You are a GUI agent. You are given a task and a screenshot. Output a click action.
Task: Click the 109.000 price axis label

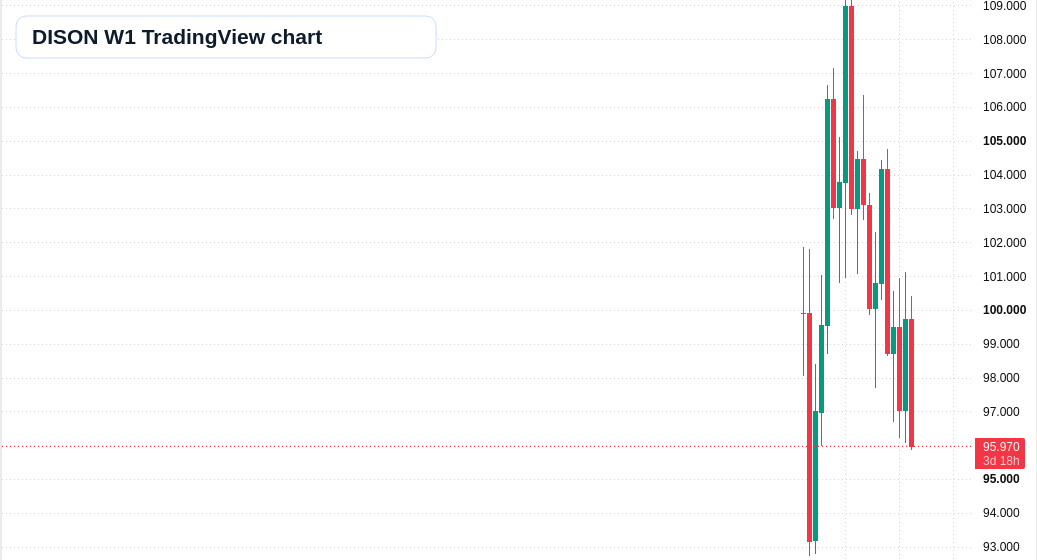1004,6
